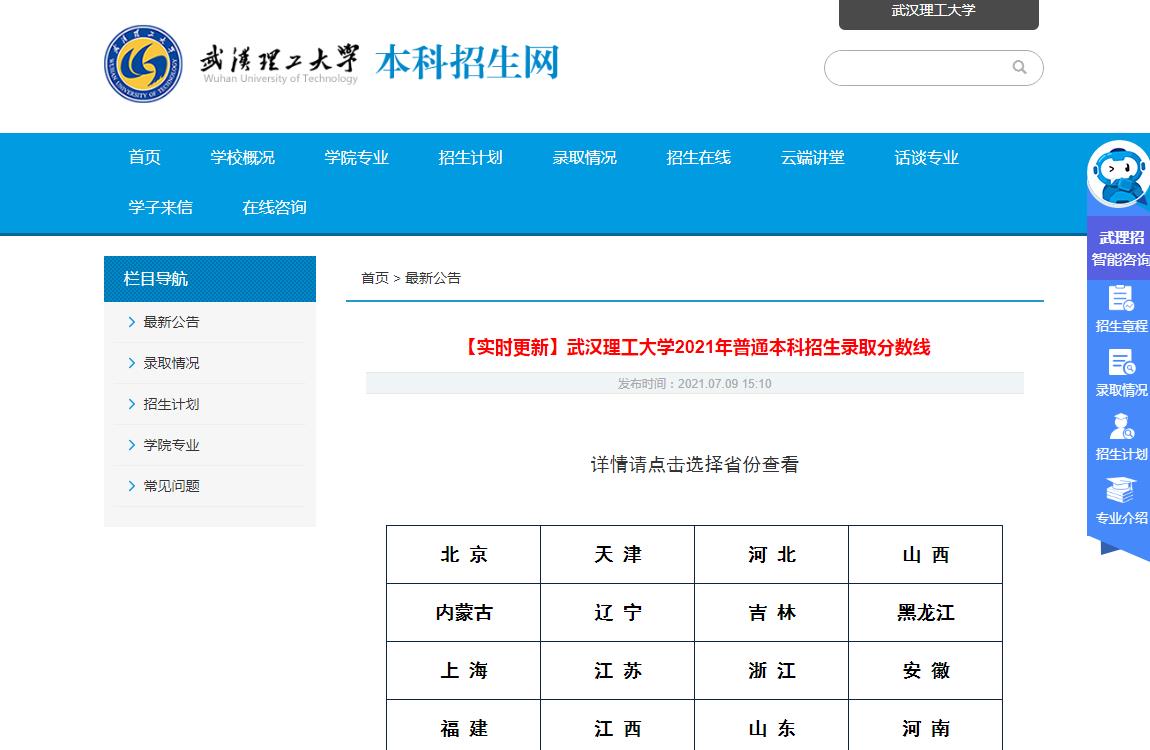Select 学院专业 in the left column menu

pyautogui.click(x=171, y=445)
